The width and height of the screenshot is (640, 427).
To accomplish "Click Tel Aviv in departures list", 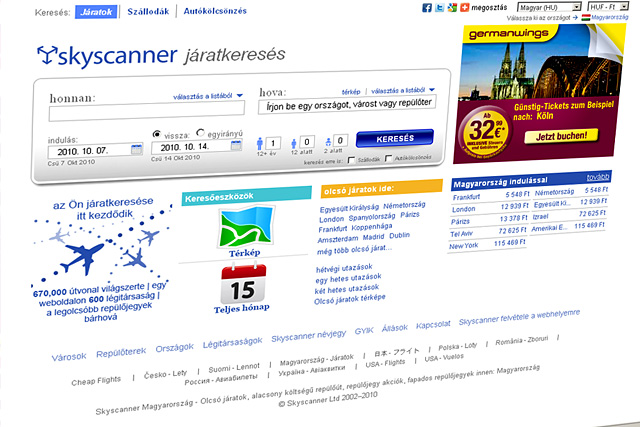I will coord(461,234).
